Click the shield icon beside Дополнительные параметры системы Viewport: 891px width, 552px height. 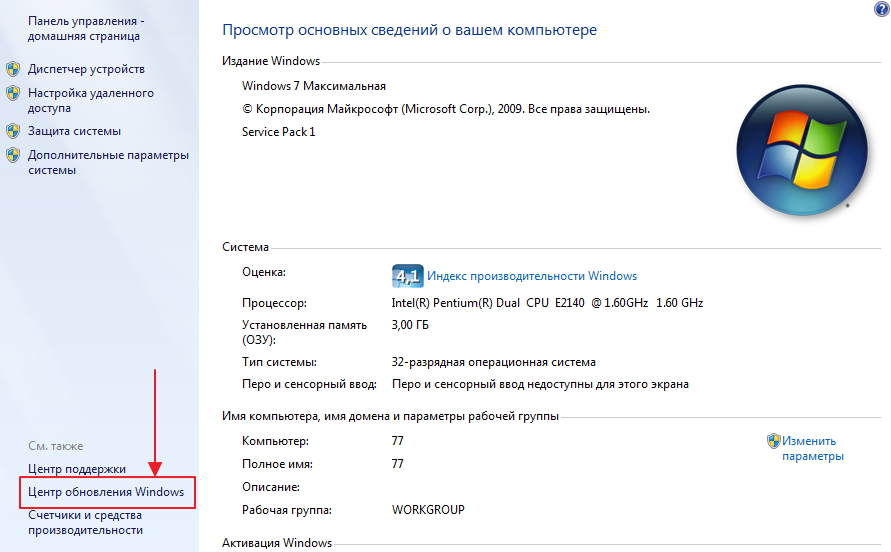tap(13, 155)
